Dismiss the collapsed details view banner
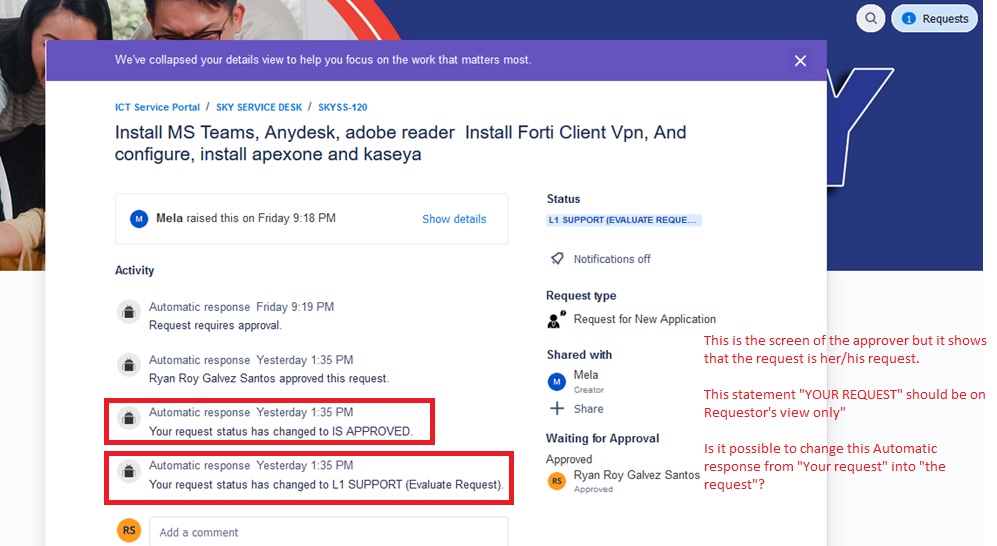The height and width of the screenshot is (546, 997). (800, 60)
